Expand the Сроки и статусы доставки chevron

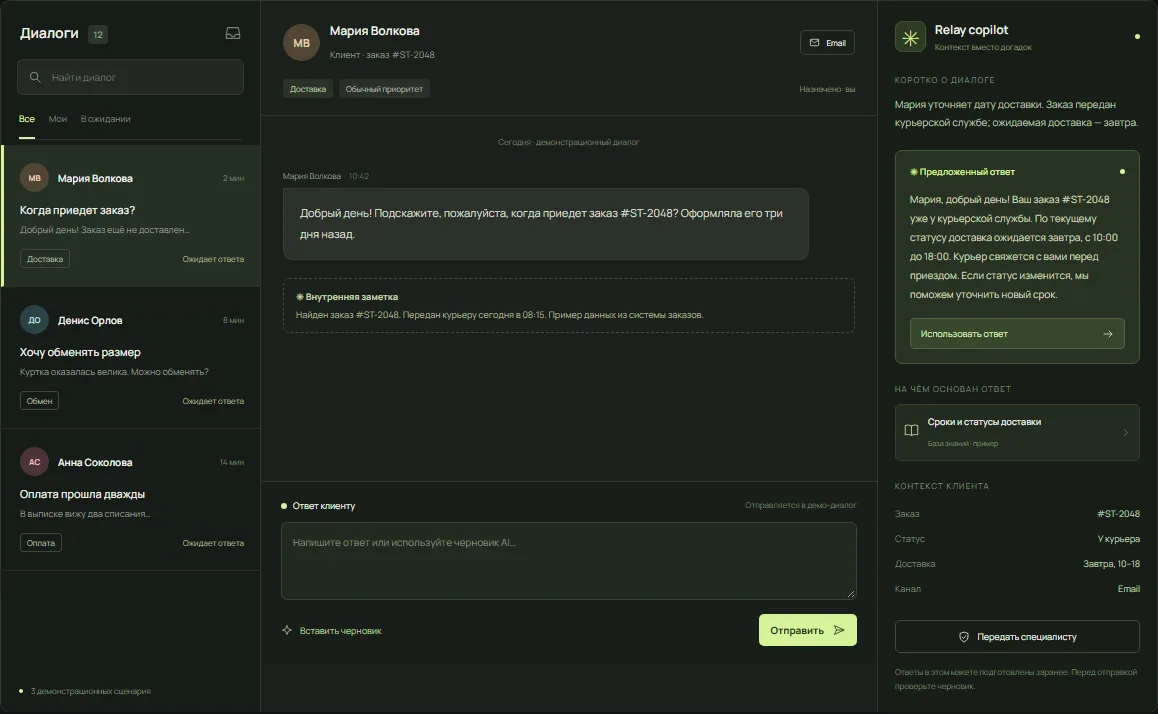pos(1126,433)
